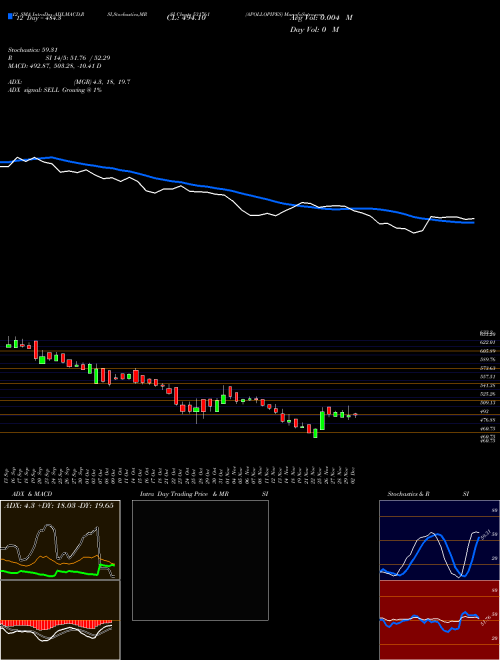Select the CL: 494.10 closing price text
The width and height of the screenshot is (500, 660).
[186, 18]
